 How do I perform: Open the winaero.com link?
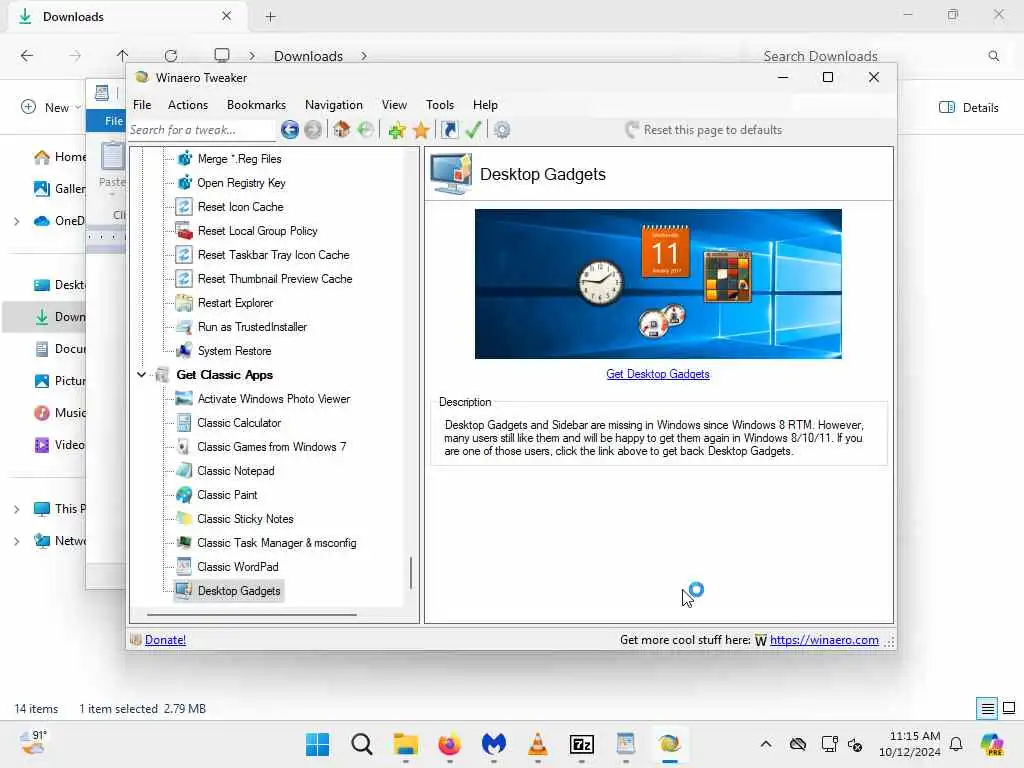pyautogui.click(x=824, y=640)
